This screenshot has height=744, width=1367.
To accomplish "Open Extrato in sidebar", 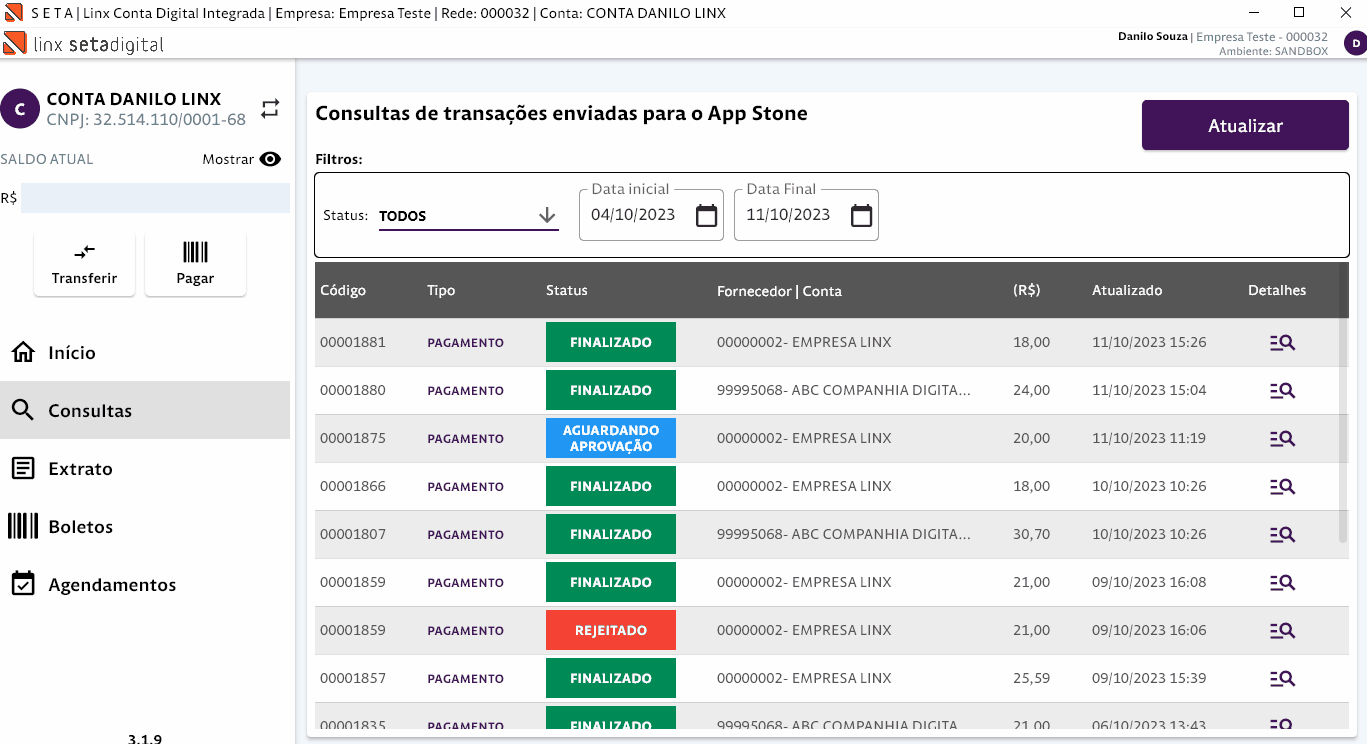I will pyautogui.click(x=145, y=469).
